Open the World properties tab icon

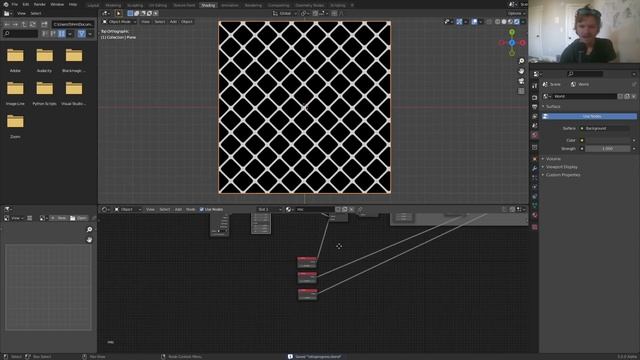click(534, 136)
